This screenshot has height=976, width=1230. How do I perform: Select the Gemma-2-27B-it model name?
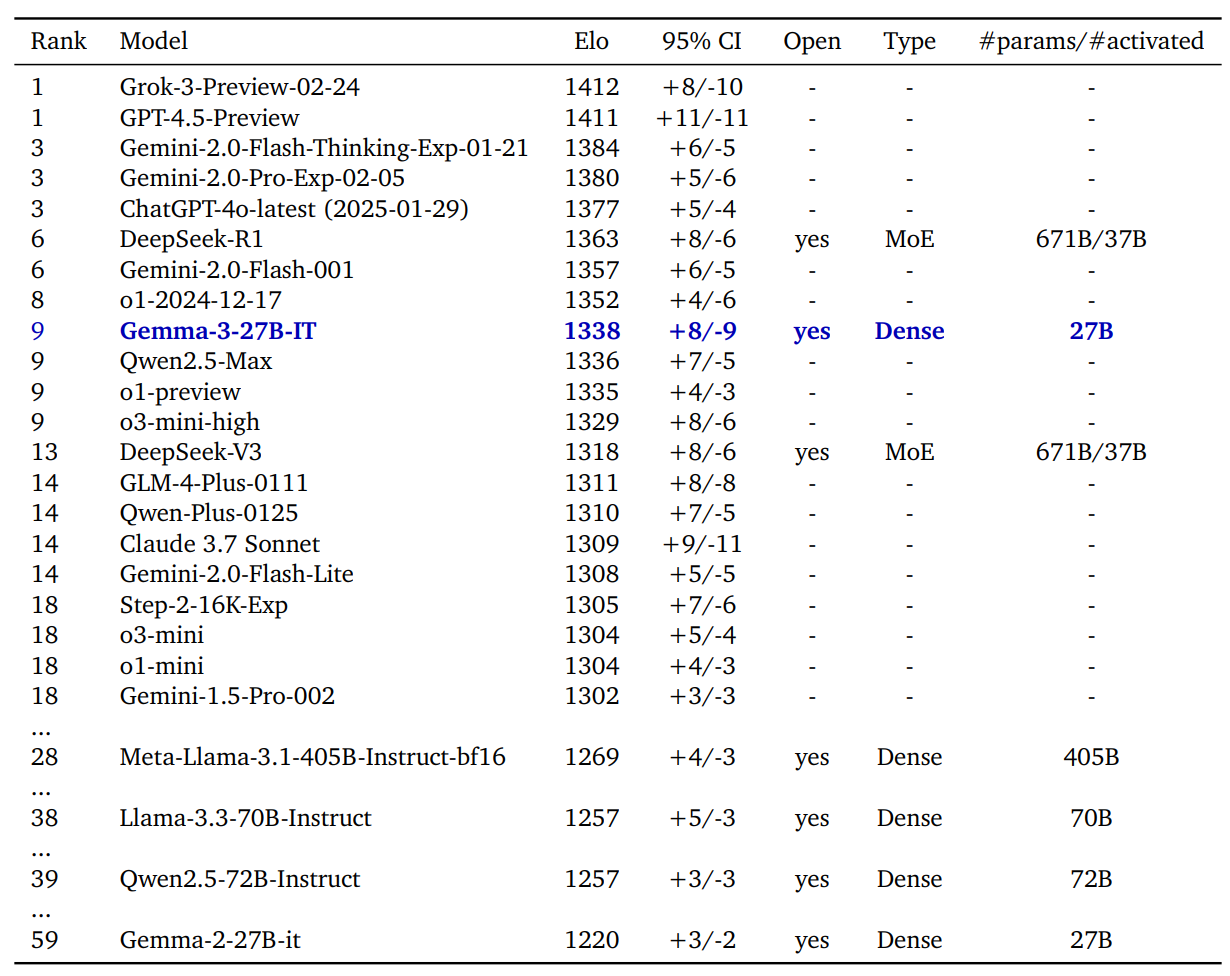click(x=209, y=940)
